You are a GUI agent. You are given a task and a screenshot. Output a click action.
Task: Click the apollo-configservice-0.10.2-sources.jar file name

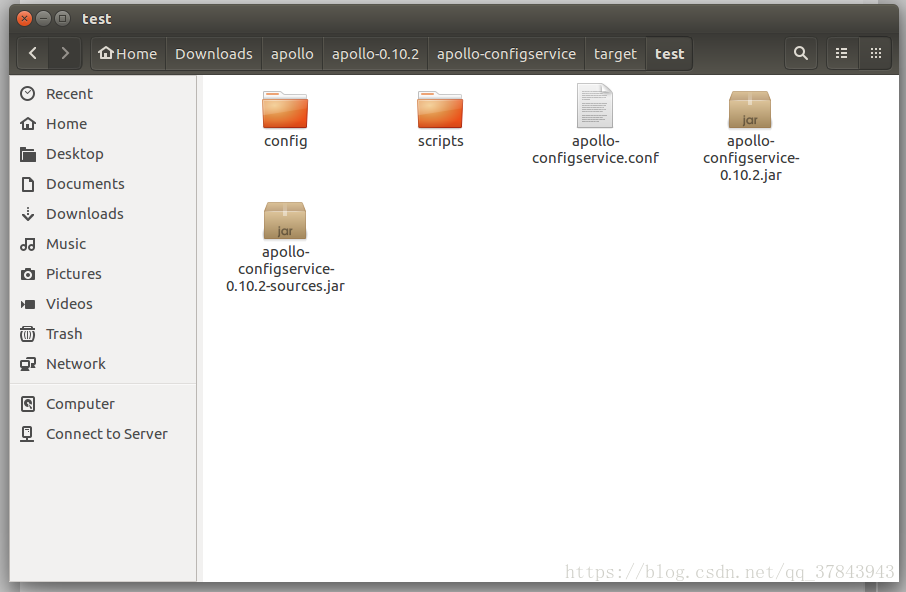[x=285, y=269]
